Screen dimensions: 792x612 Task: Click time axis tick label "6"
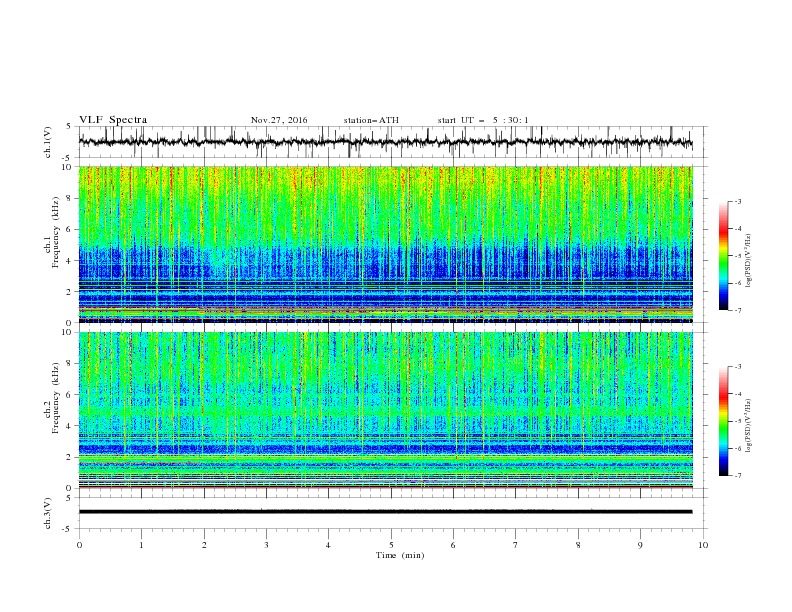tap(453, 545)
